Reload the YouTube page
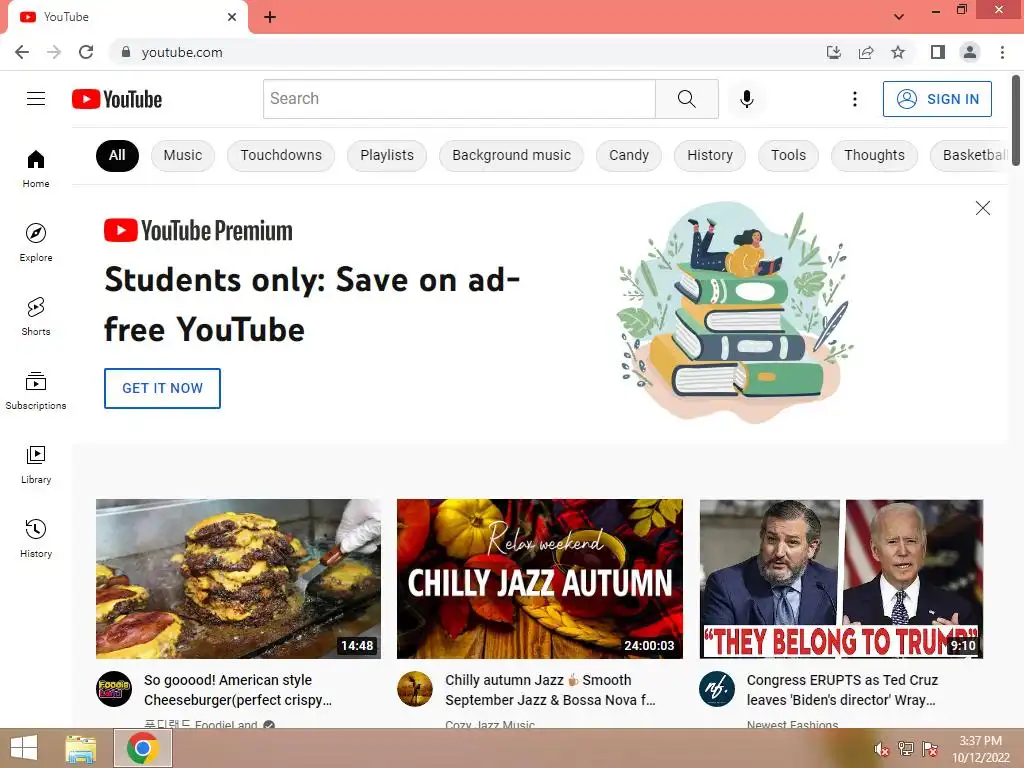The height and width of the screenshot is (768, 1024). tap(86, 52)
